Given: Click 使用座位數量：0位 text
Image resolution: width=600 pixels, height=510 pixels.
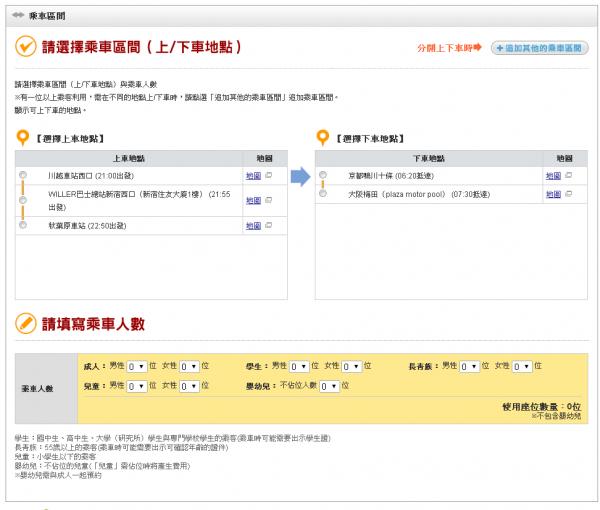Looking at the screenshot, I should click(x=542, y=406).
